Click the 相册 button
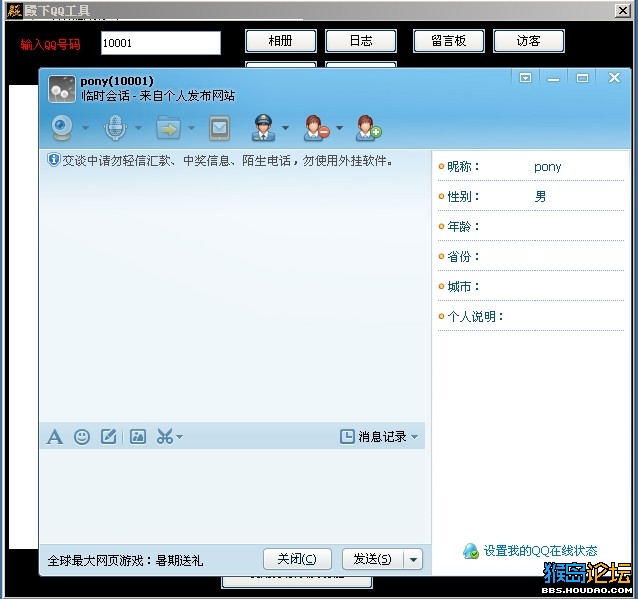This screenshot has width=638, height=599. click(281, 41)
